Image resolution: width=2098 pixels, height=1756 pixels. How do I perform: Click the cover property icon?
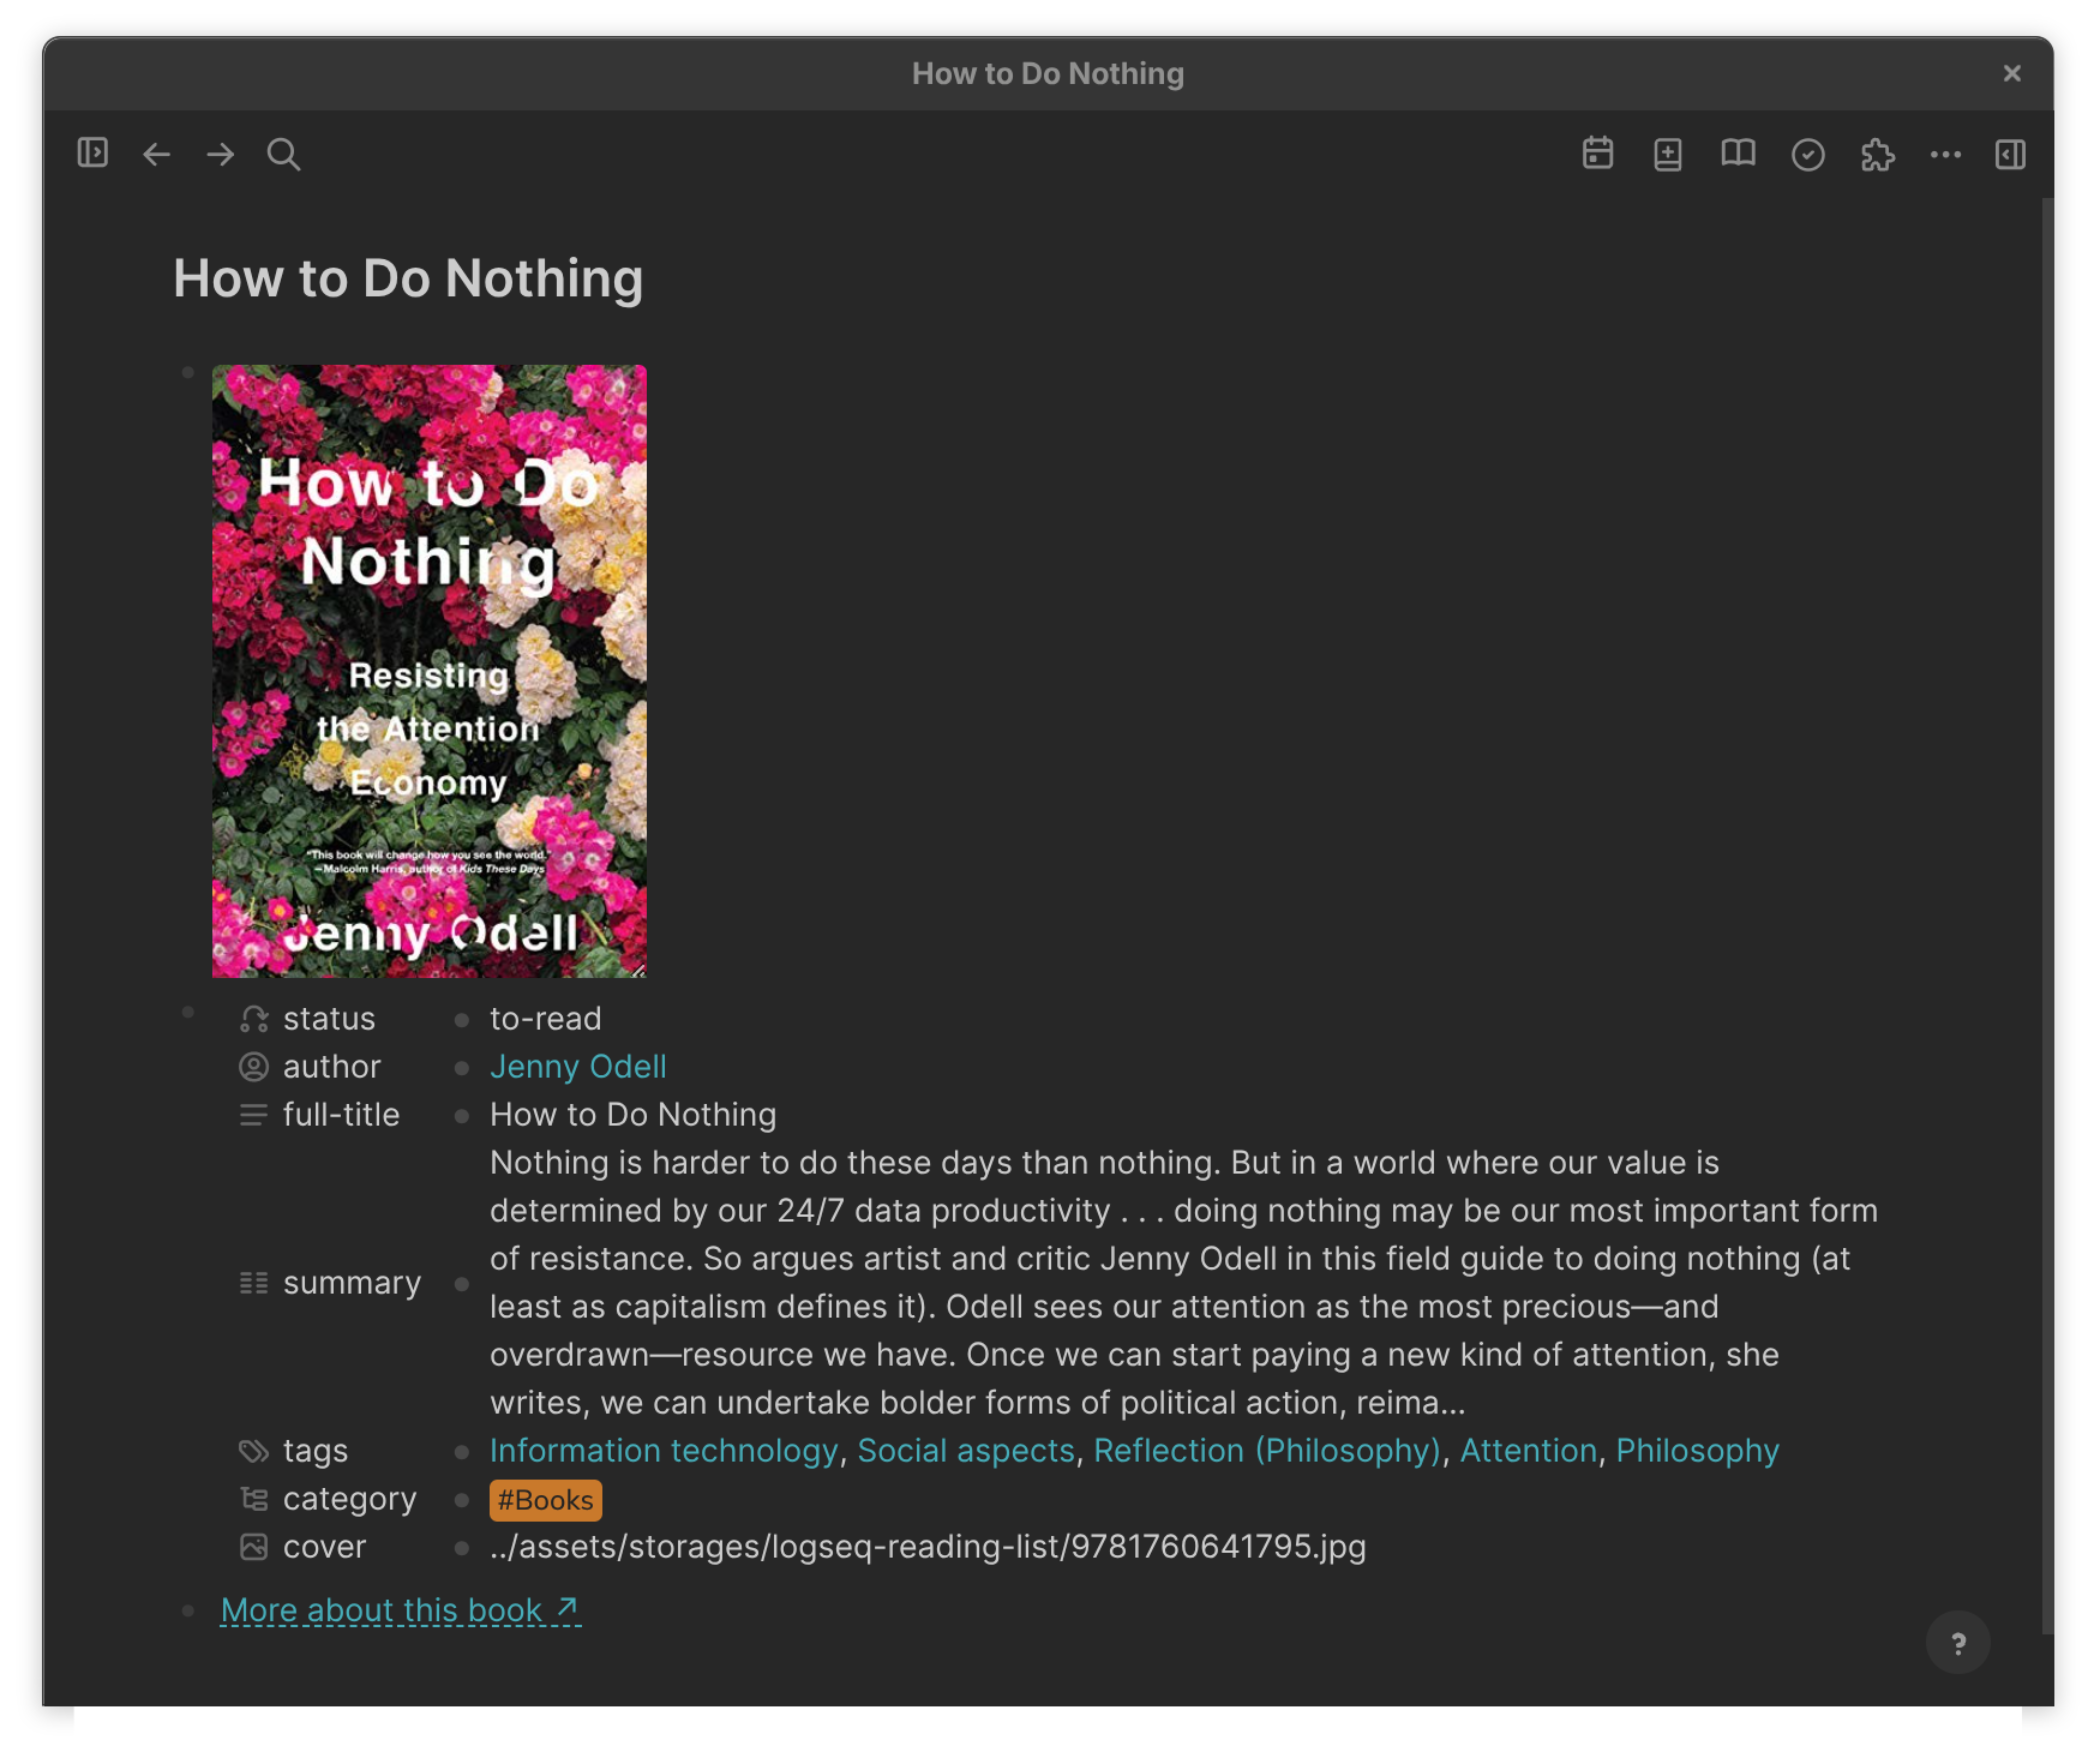coord(254,1547)
